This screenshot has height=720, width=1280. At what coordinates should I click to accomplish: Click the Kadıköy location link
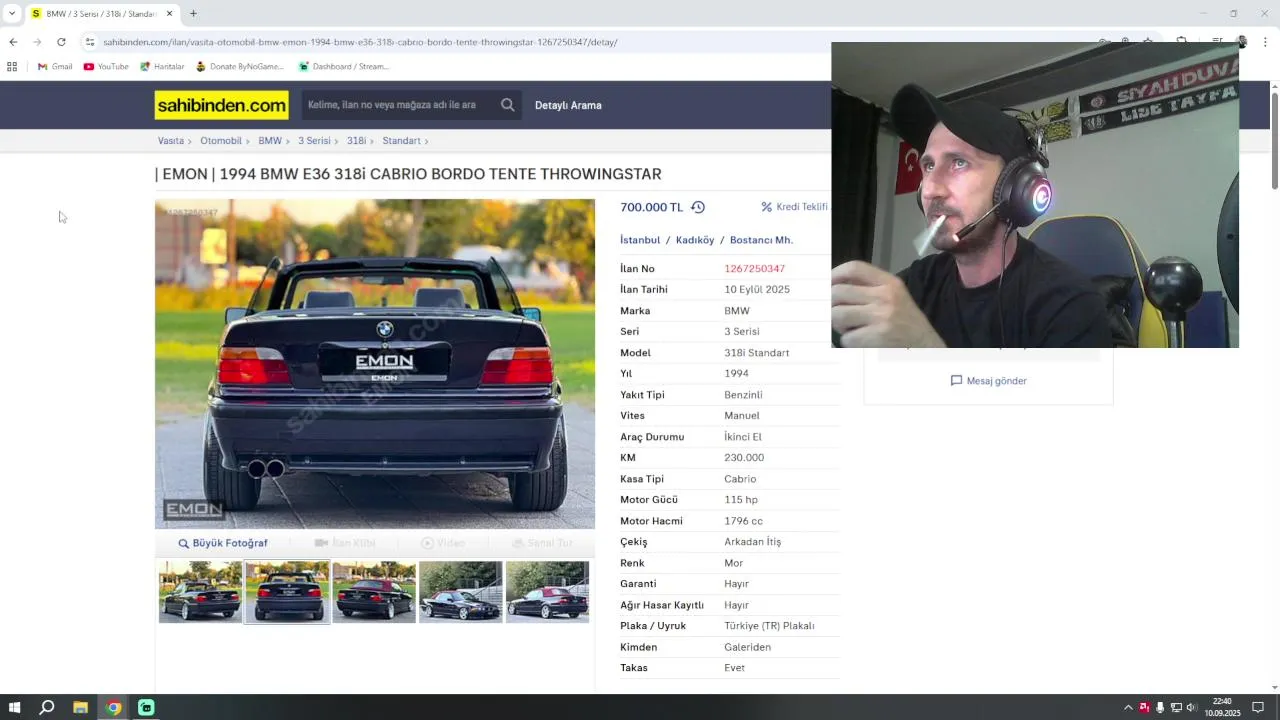point(695,240)
